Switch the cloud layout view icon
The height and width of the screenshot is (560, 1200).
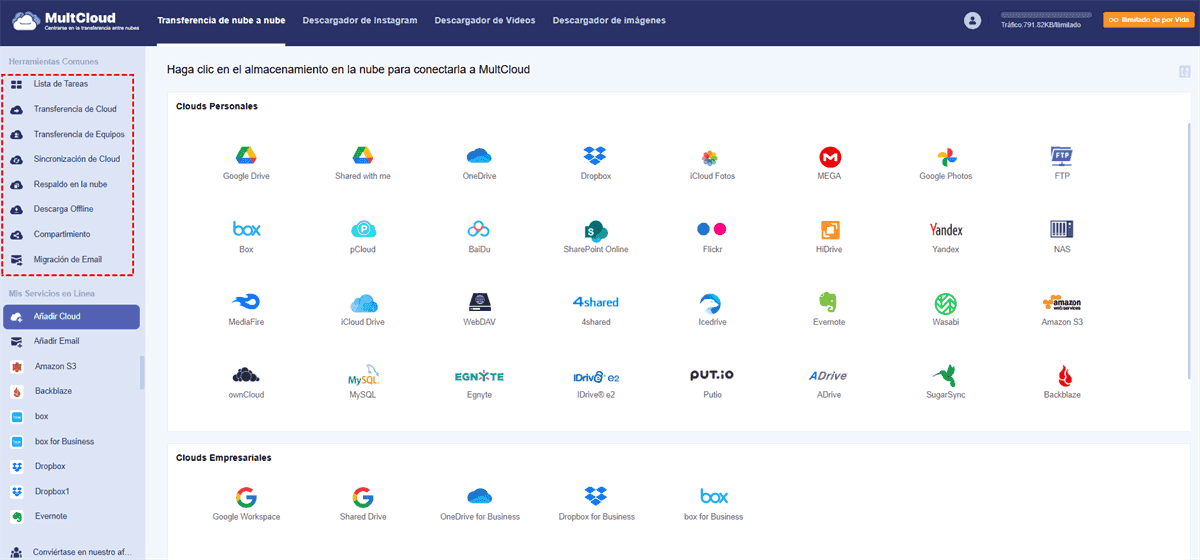tap(1184, 71)
